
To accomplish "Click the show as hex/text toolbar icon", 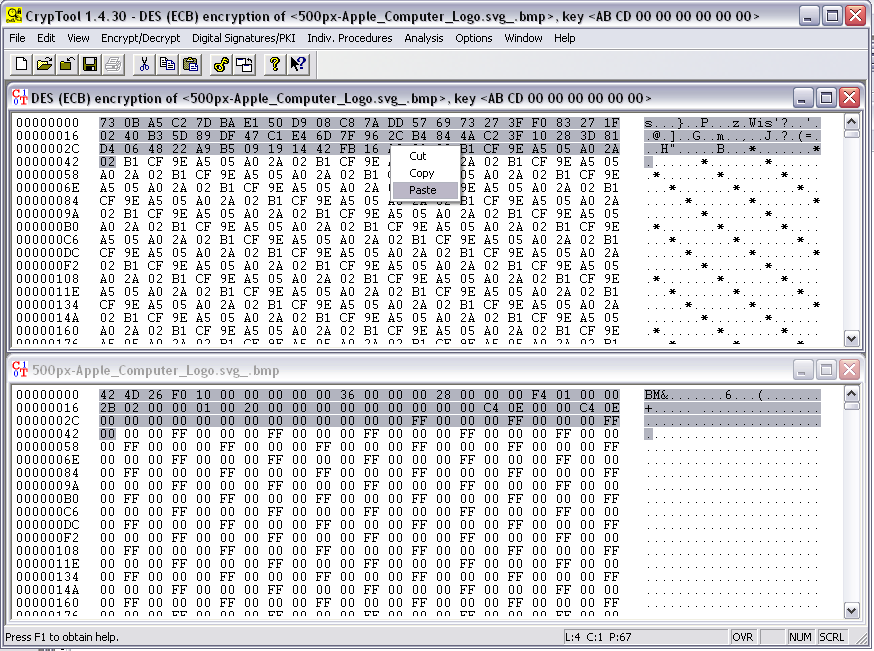I will pyautogui.click(x=244, y=64).
